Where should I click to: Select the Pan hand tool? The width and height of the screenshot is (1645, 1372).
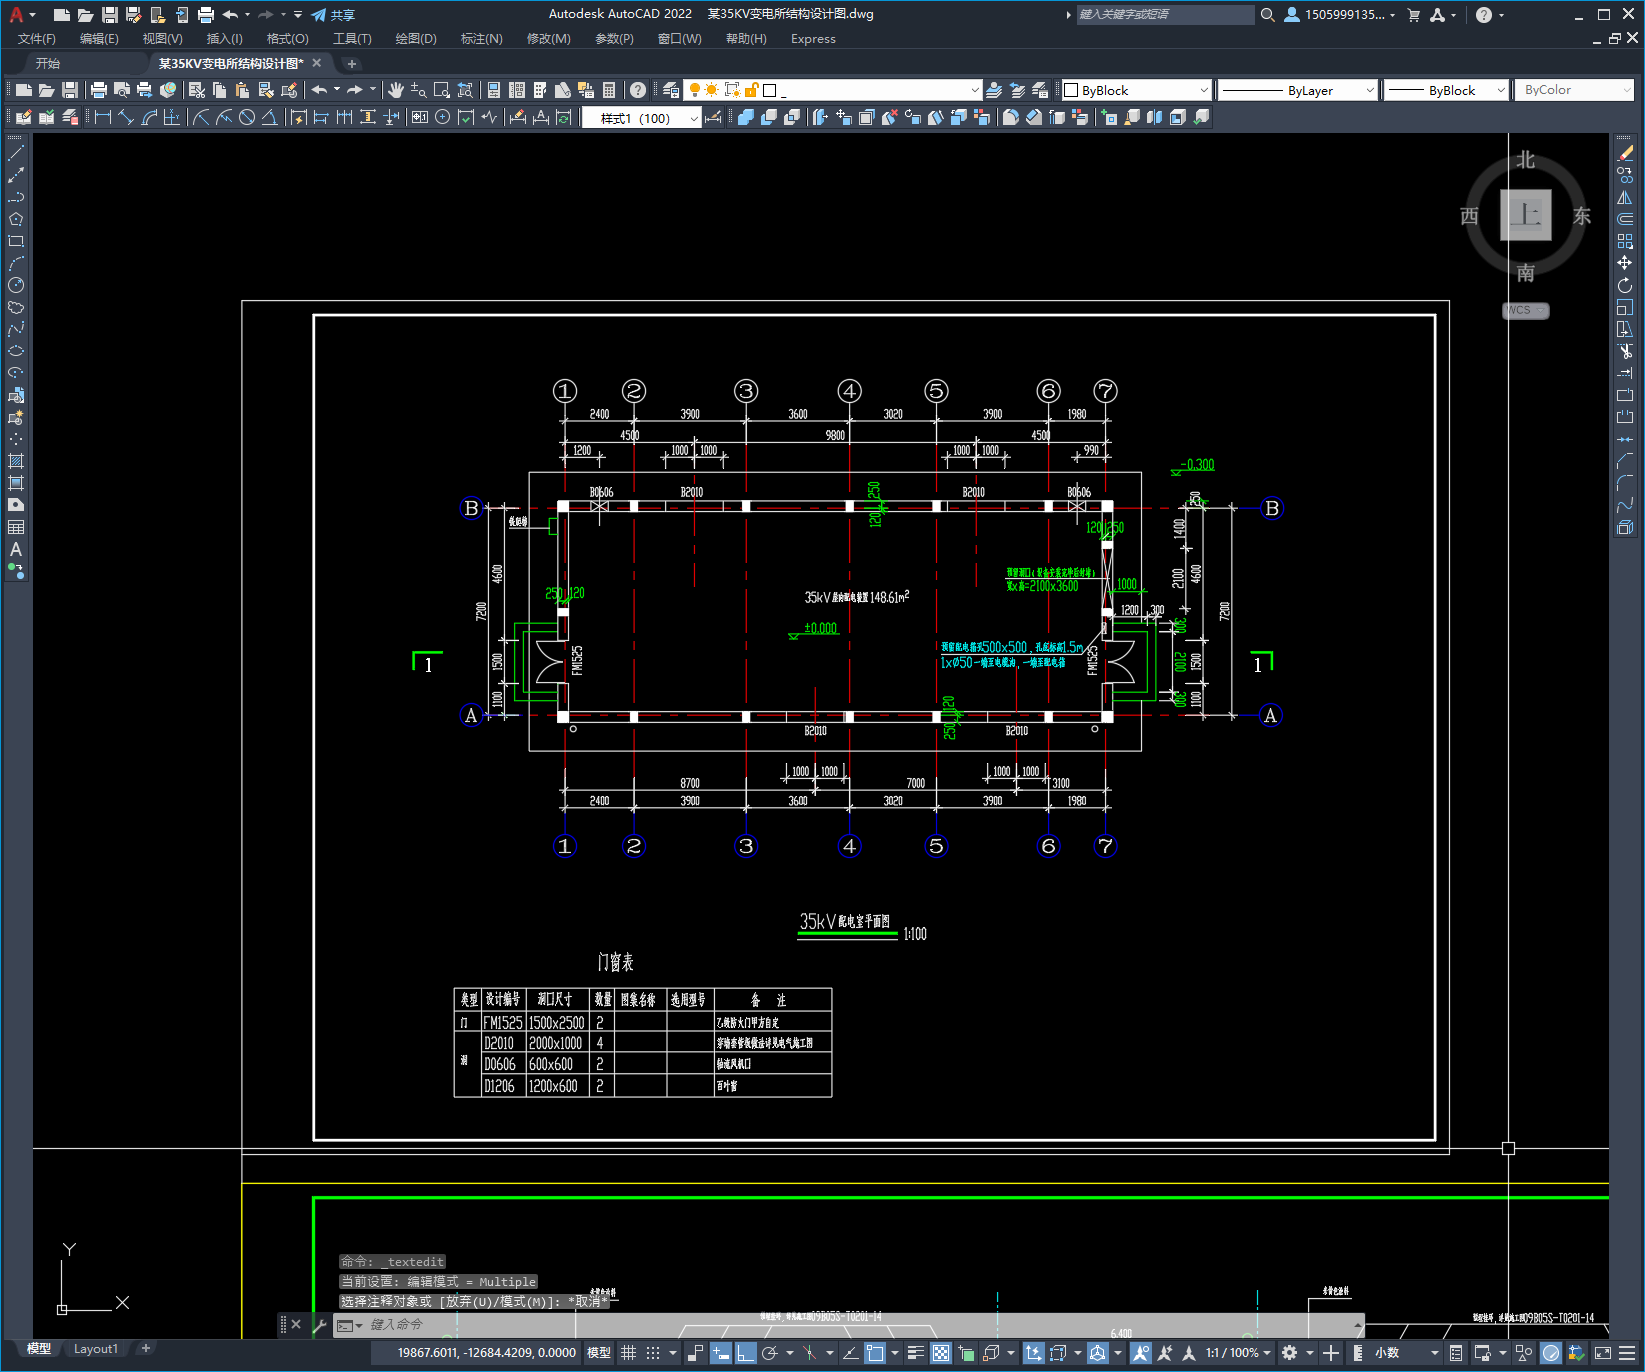[x=396, y=90]
